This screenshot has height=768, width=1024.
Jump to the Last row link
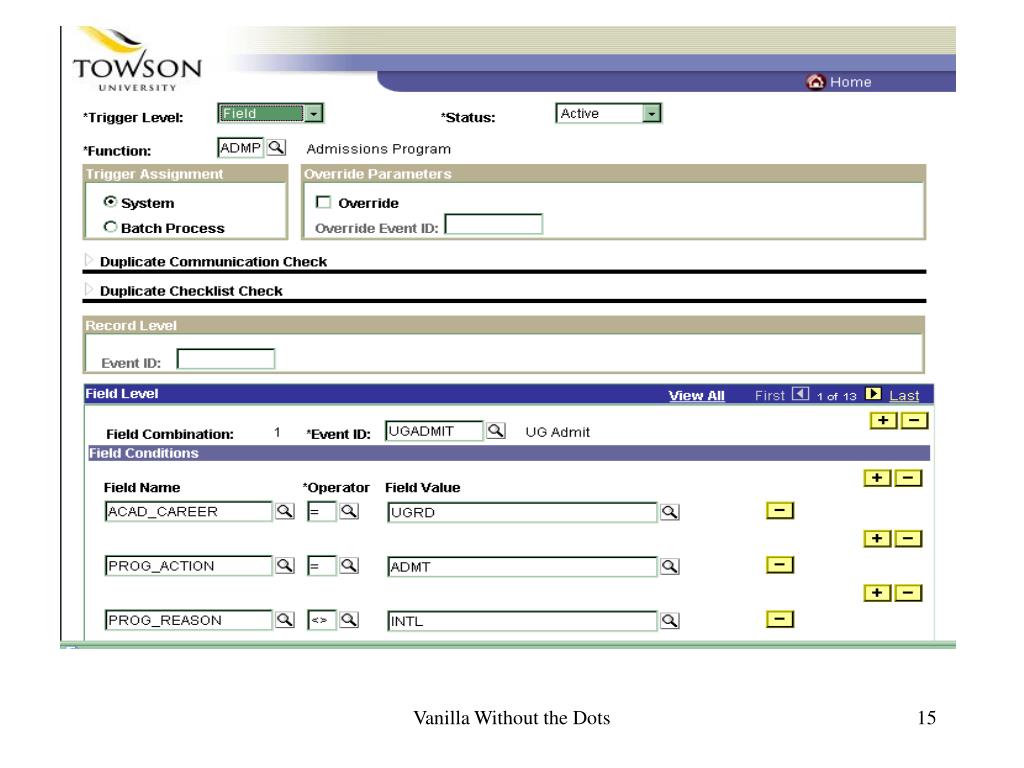coord(904,396)
